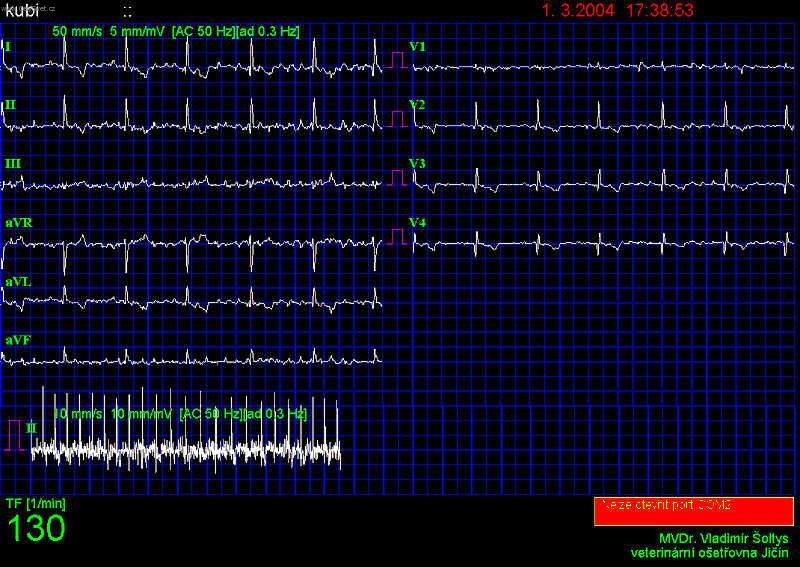This screenshot has width=800, height=567.
Task: Click the magenta calibration pulse beside V2
Action: tap(398, 118)
